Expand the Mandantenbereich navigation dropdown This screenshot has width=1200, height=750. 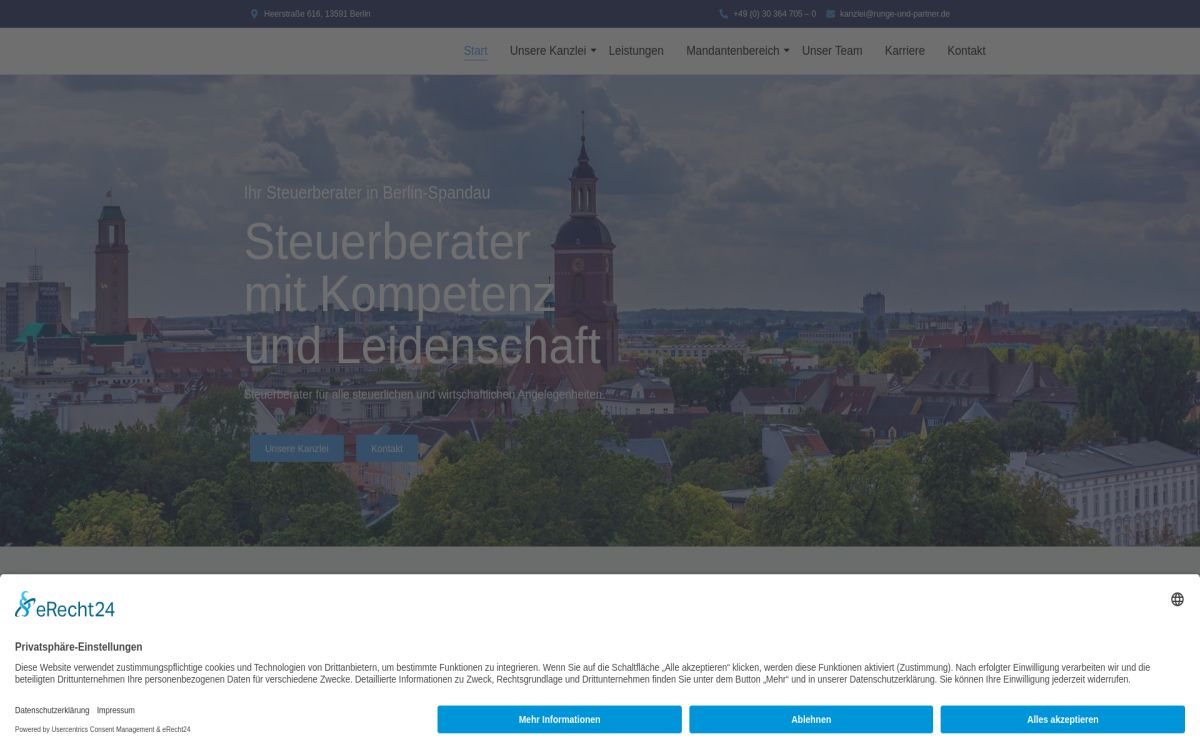tap(737, 51)
